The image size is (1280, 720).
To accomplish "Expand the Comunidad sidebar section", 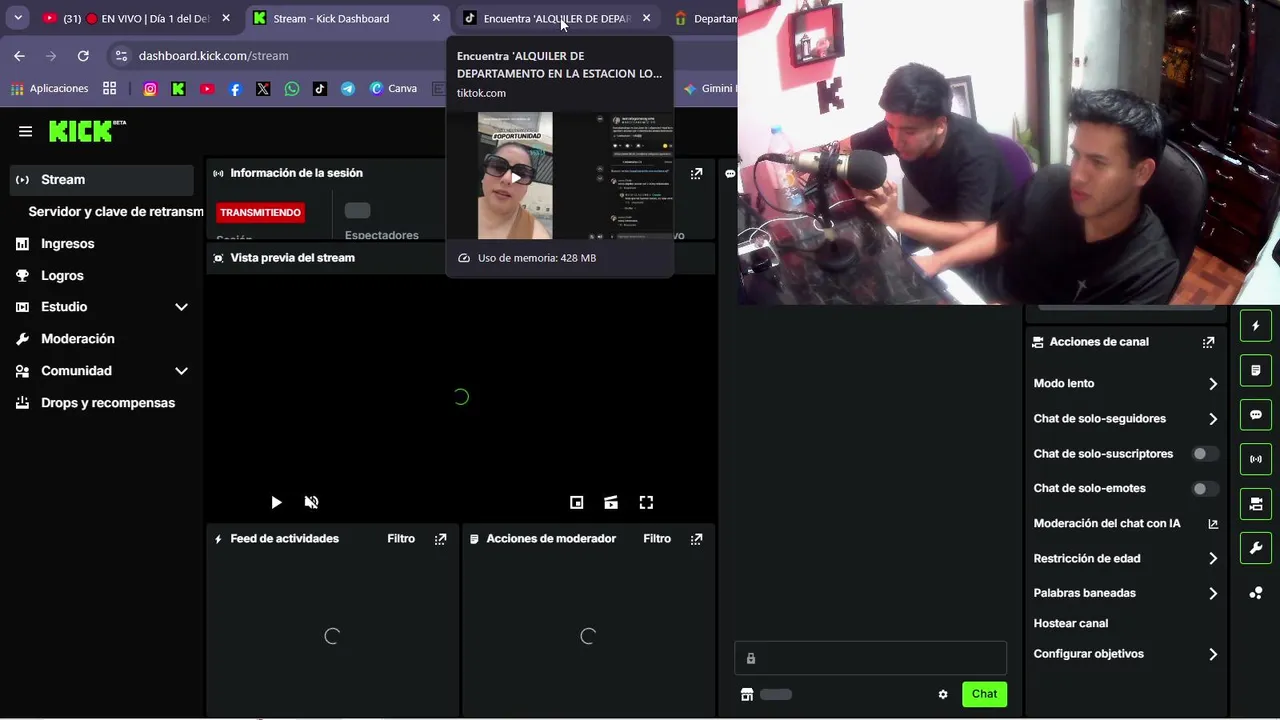I will (x=181, y=371).
